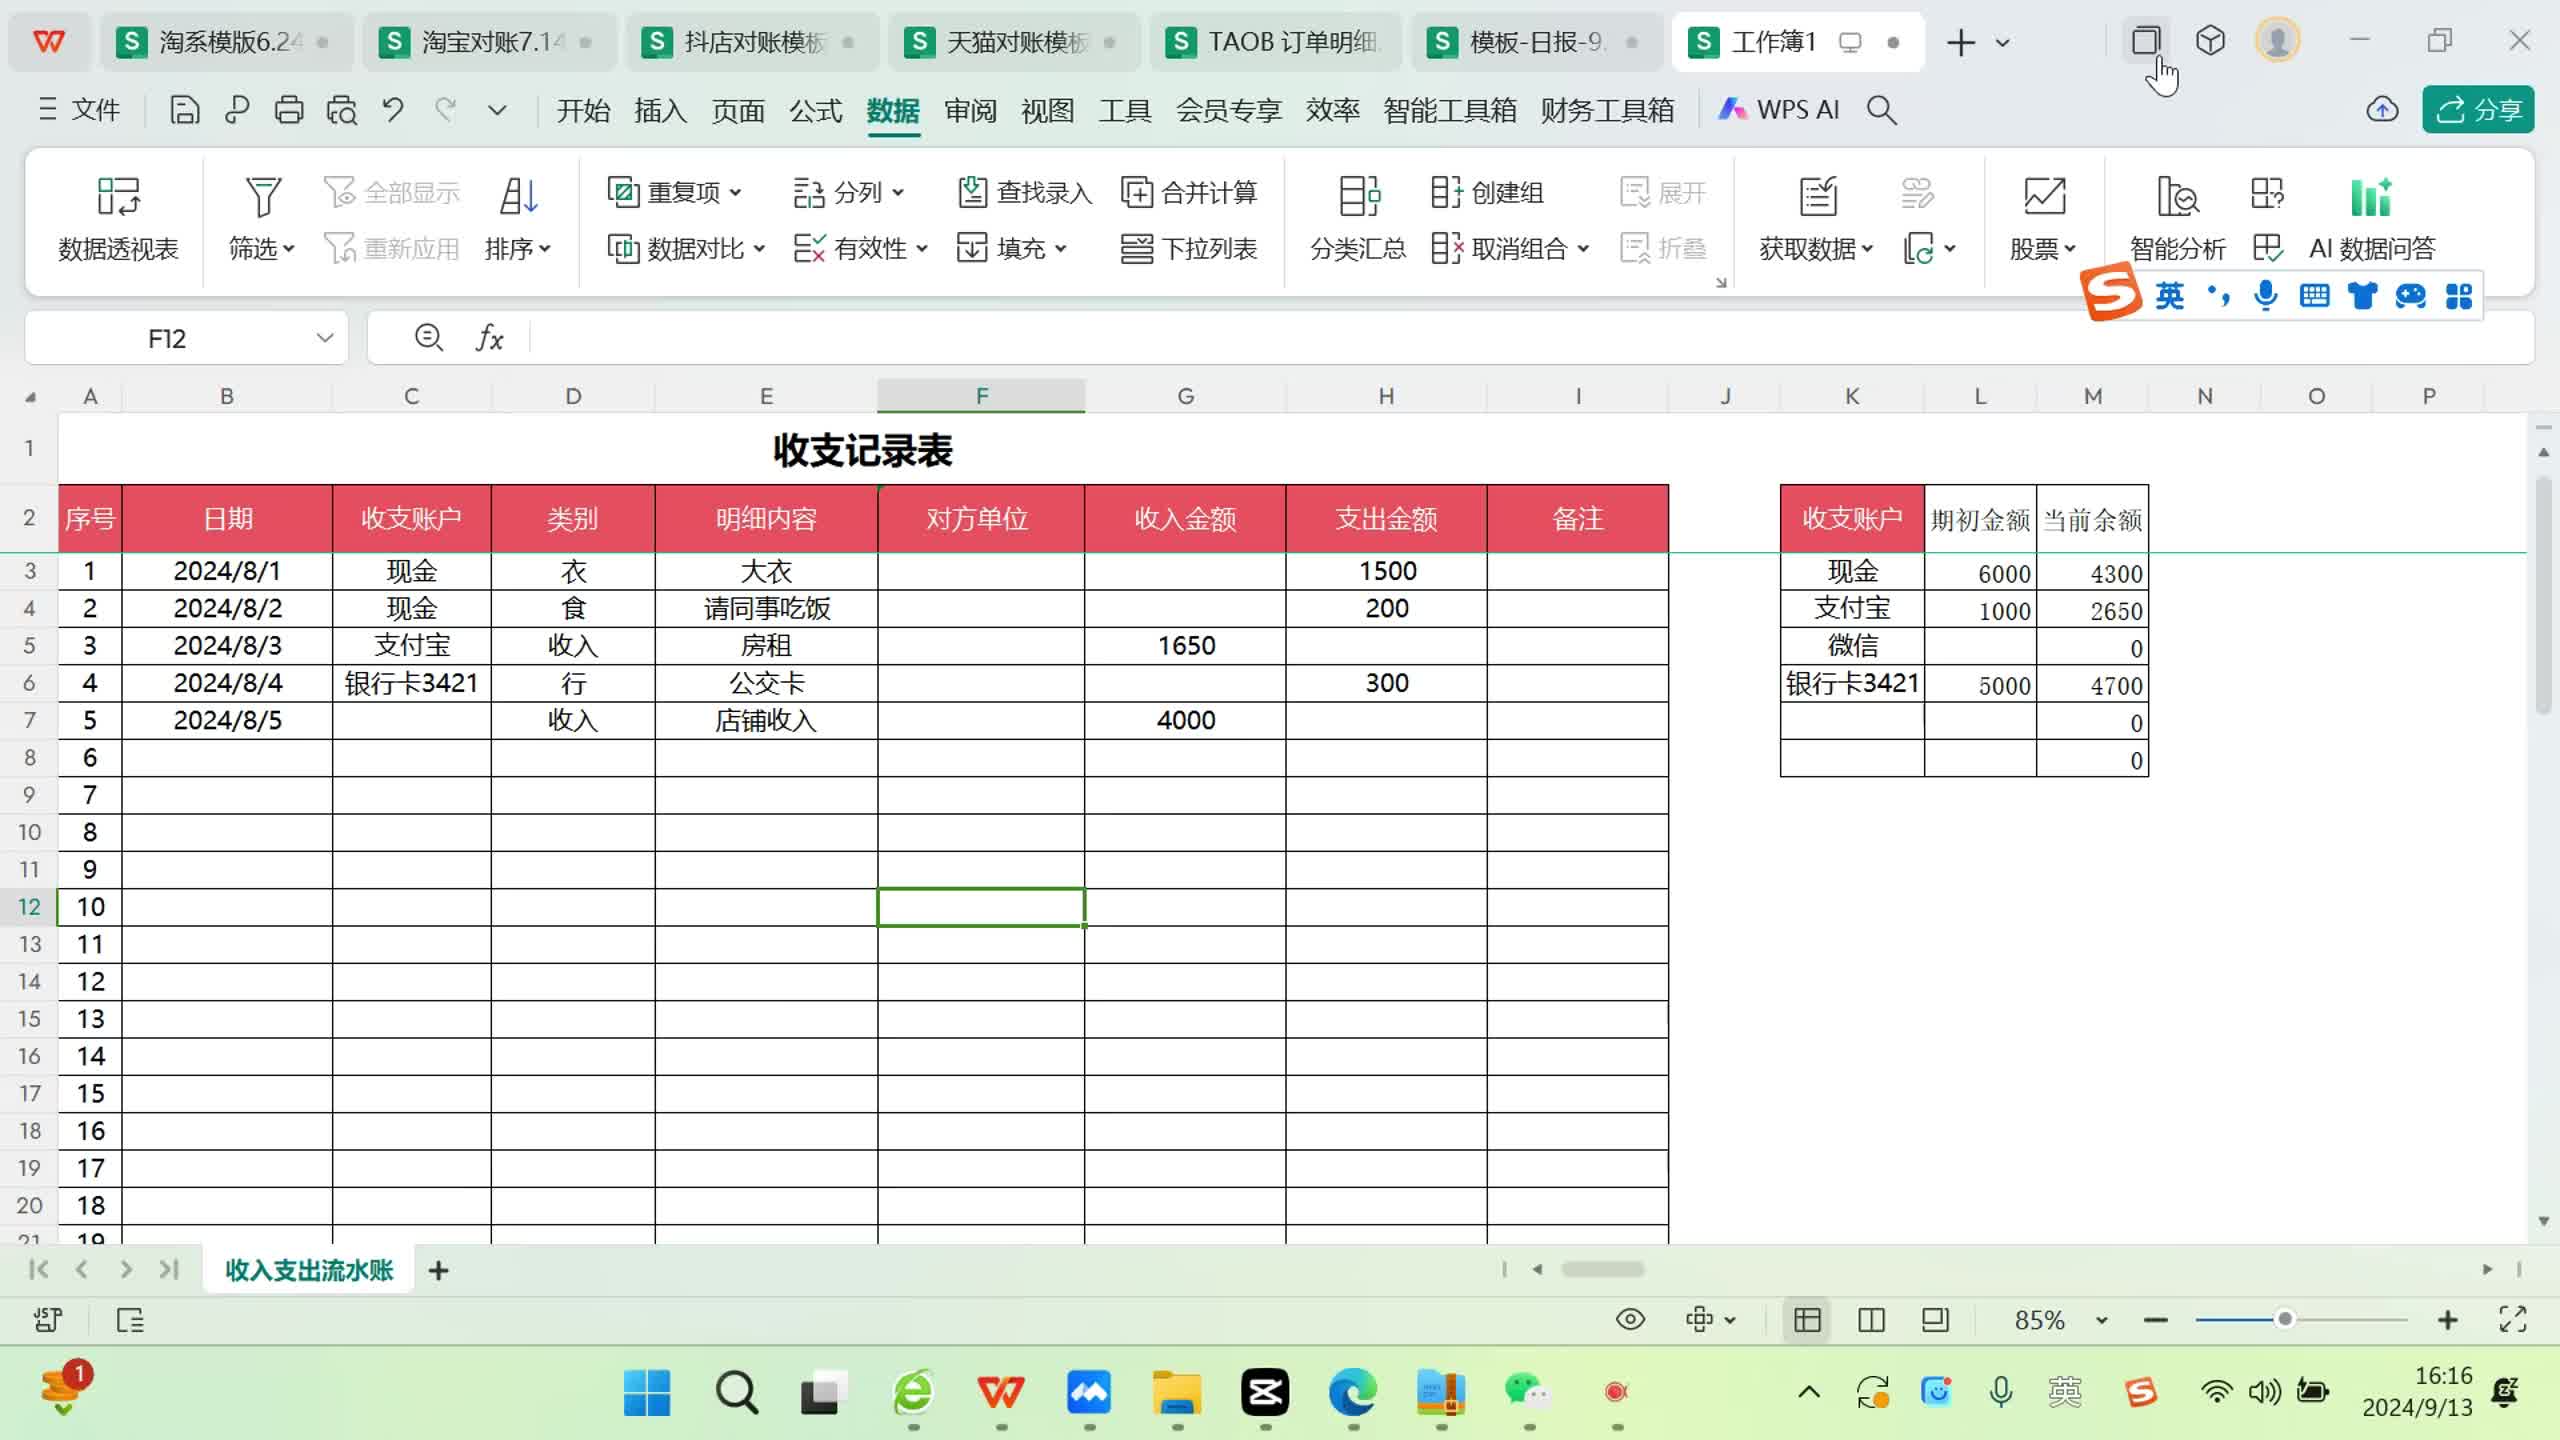
Task: Open the zoom percentage 85% dropdown
Action: coord(2101,1320)
